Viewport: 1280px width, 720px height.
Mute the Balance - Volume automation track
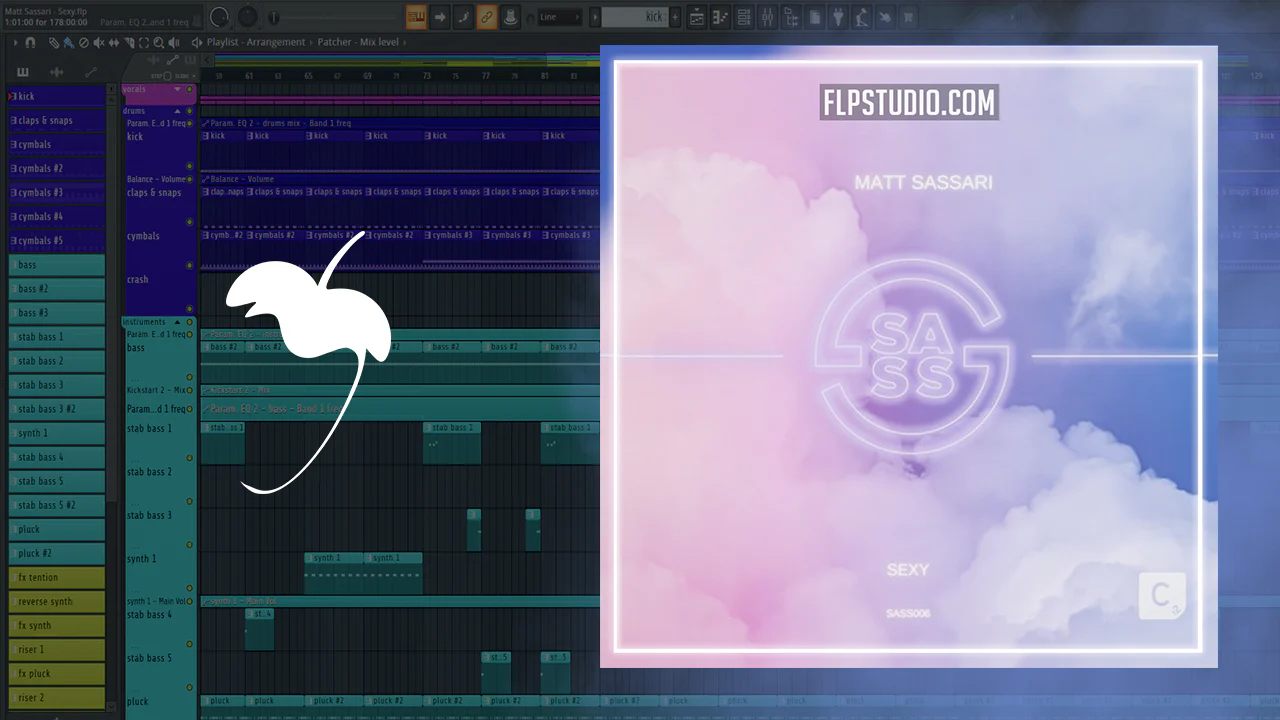coord(190,179)
